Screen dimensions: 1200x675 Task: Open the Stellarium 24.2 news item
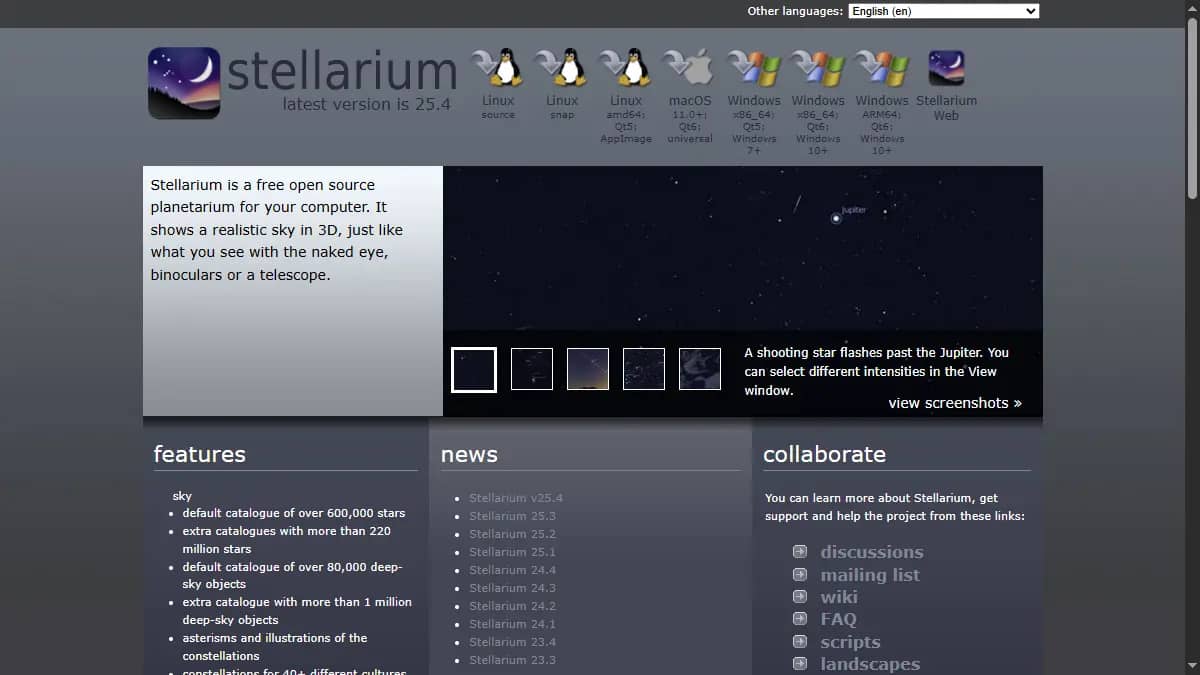pyautogui.click(x=512, y=606)
